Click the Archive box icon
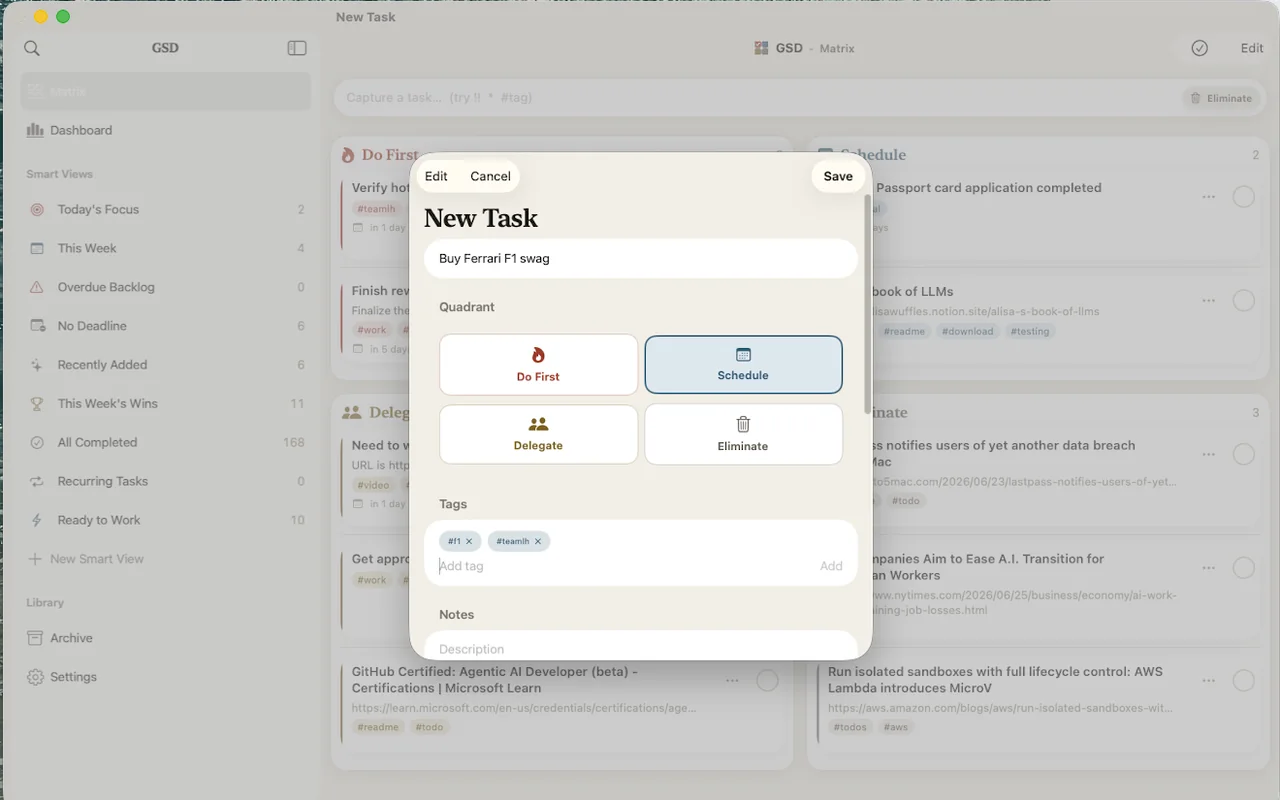The image size is (1280, 800). coord(35,638)
